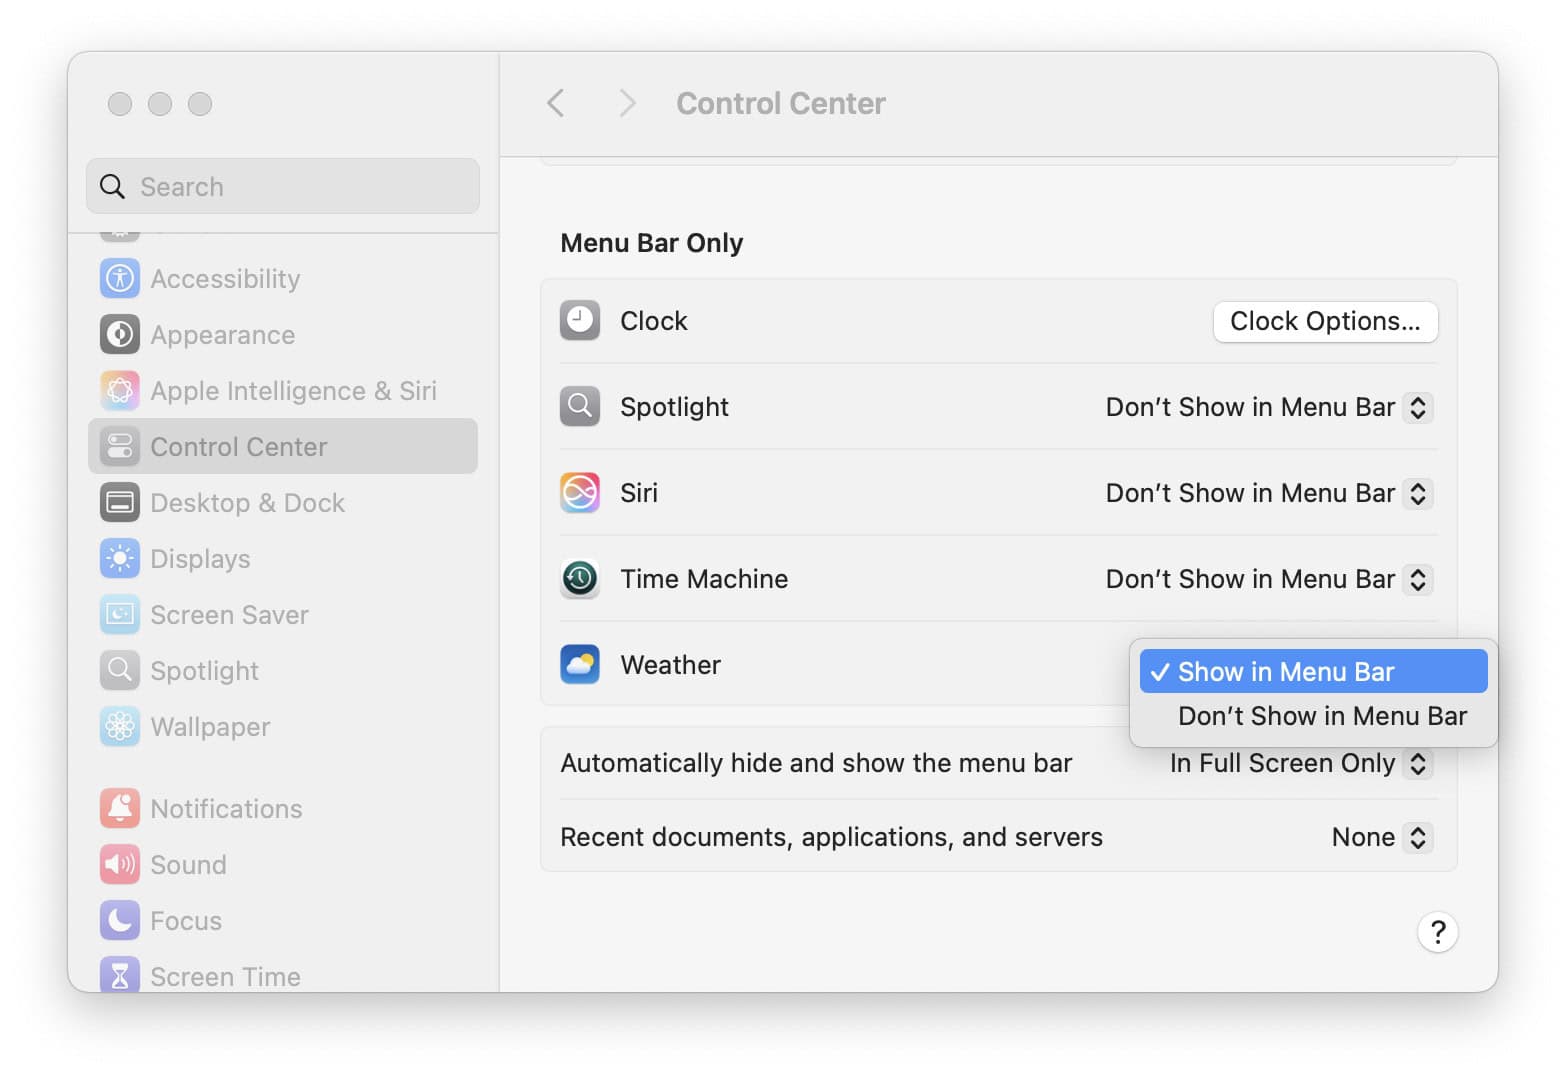Open help with the question mark button

click(x=1437, y=932)
